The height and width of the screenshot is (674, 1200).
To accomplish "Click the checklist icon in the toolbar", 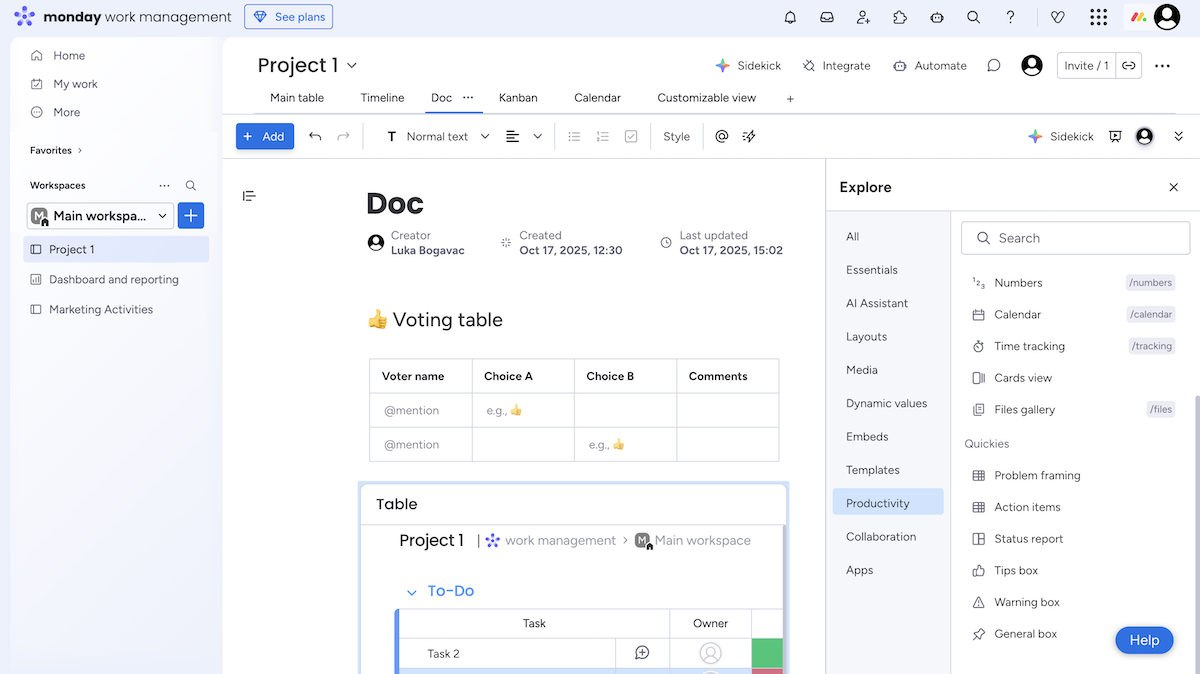I will pyautogui.click(x=630, y=136).
